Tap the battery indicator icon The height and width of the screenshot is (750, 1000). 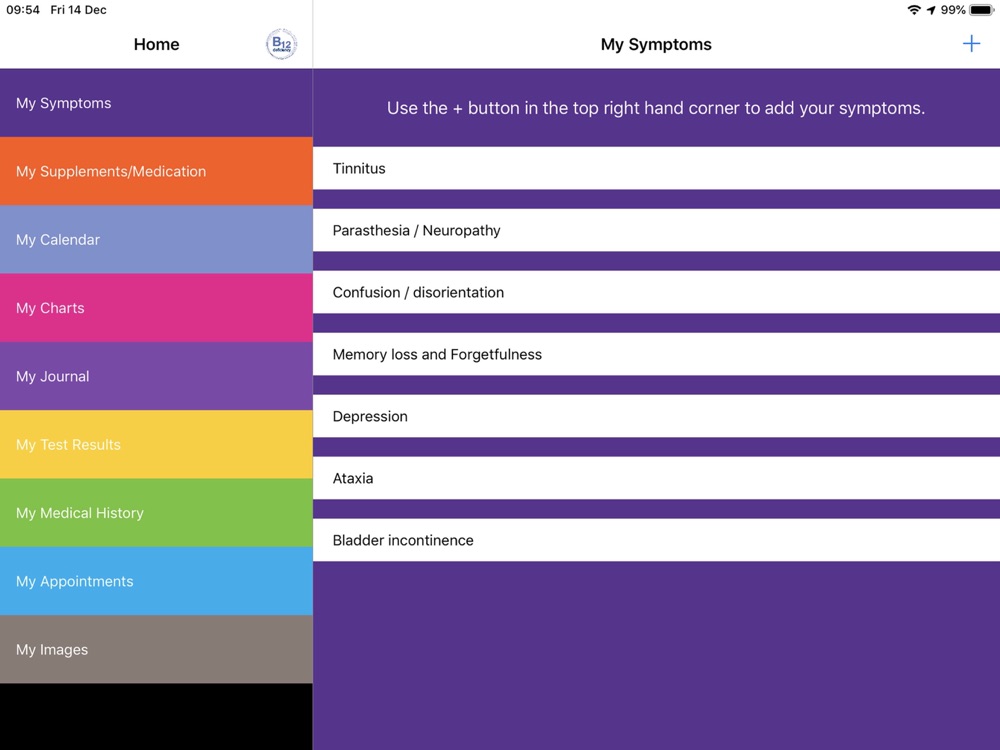[982, 10]
